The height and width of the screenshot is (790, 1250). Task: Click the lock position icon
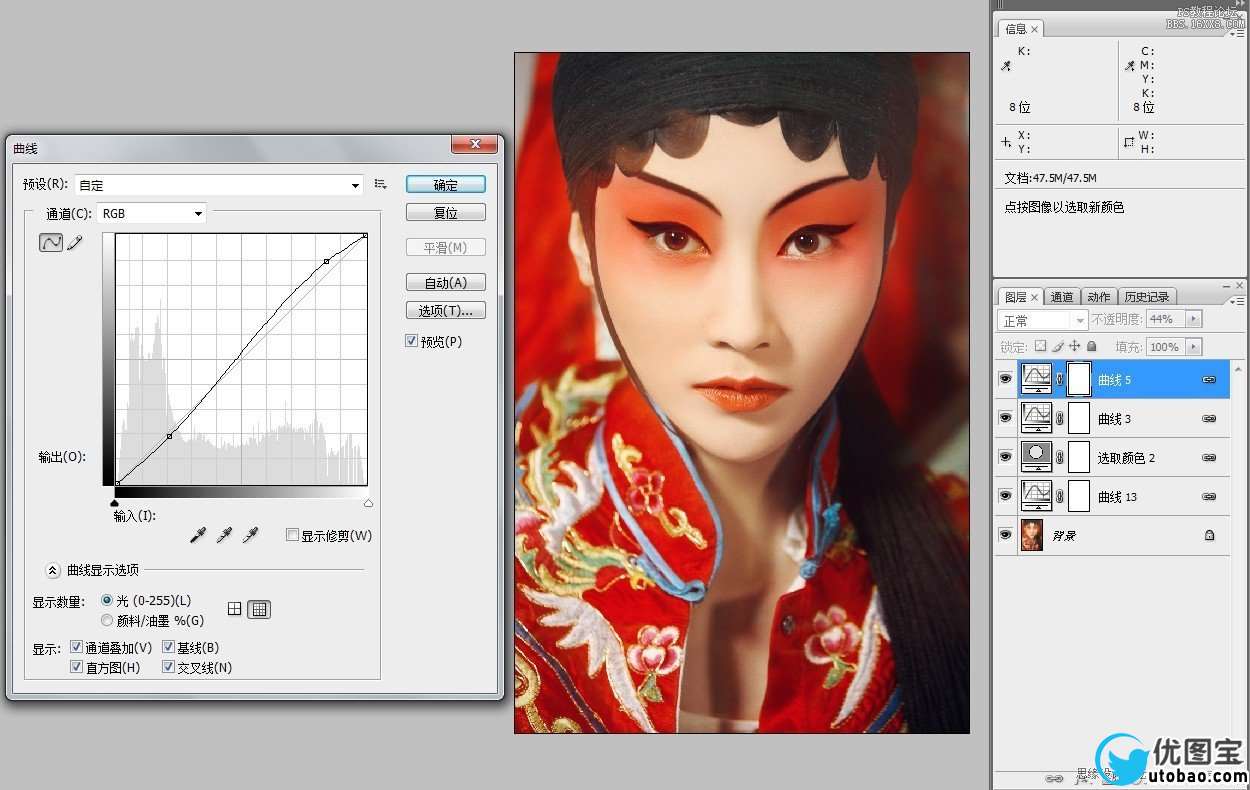[1075, 346]
